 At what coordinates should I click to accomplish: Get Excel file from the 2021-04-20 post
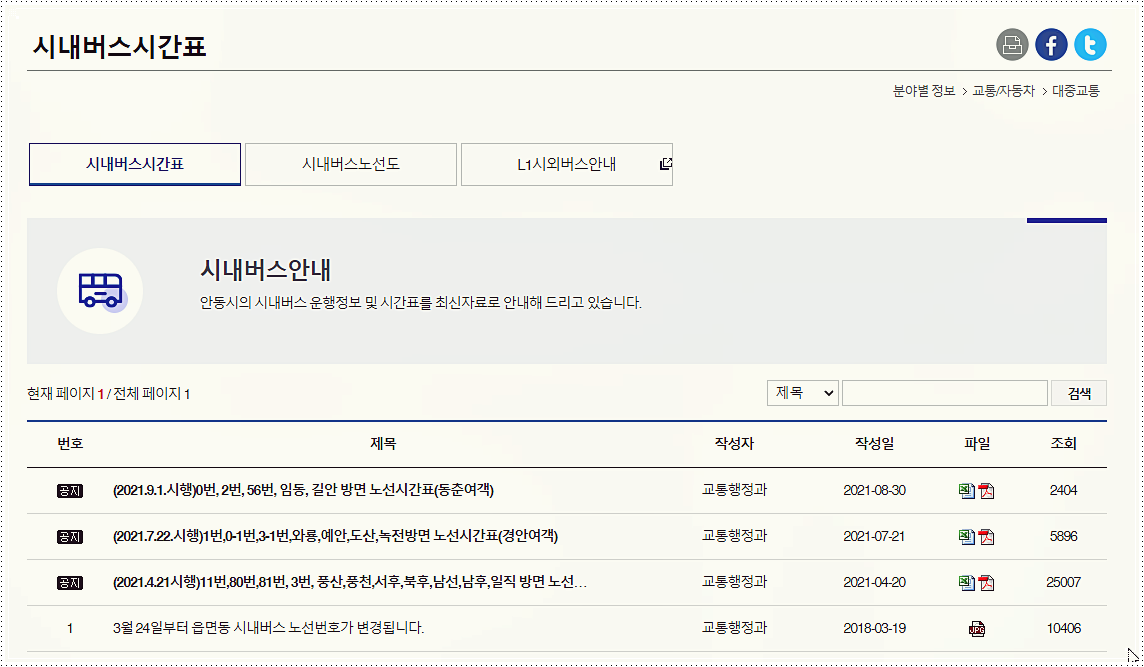tap(967, 583)
